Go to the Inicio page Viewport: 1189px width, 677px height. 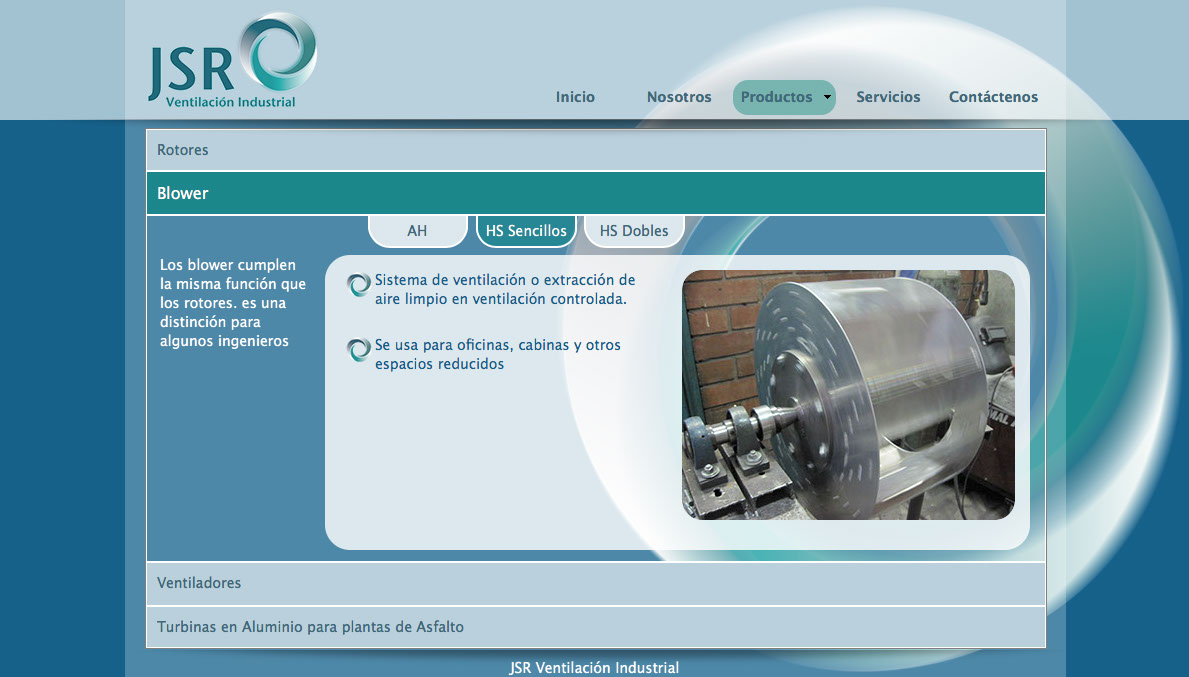[575, 97]
